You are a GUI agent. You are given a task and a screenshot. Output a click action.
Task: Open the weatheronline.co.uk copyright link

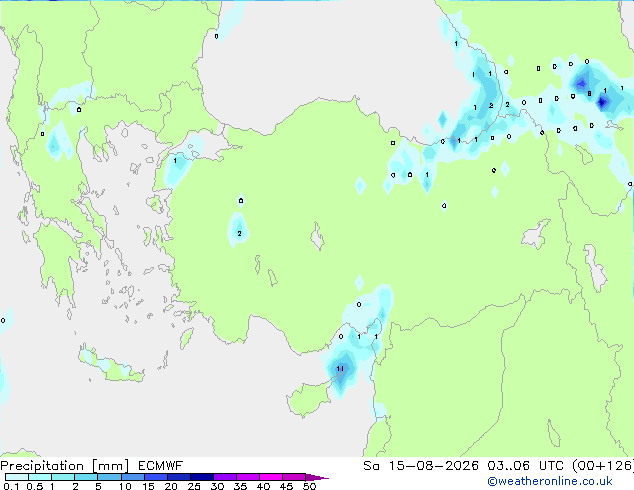[549, 481]
